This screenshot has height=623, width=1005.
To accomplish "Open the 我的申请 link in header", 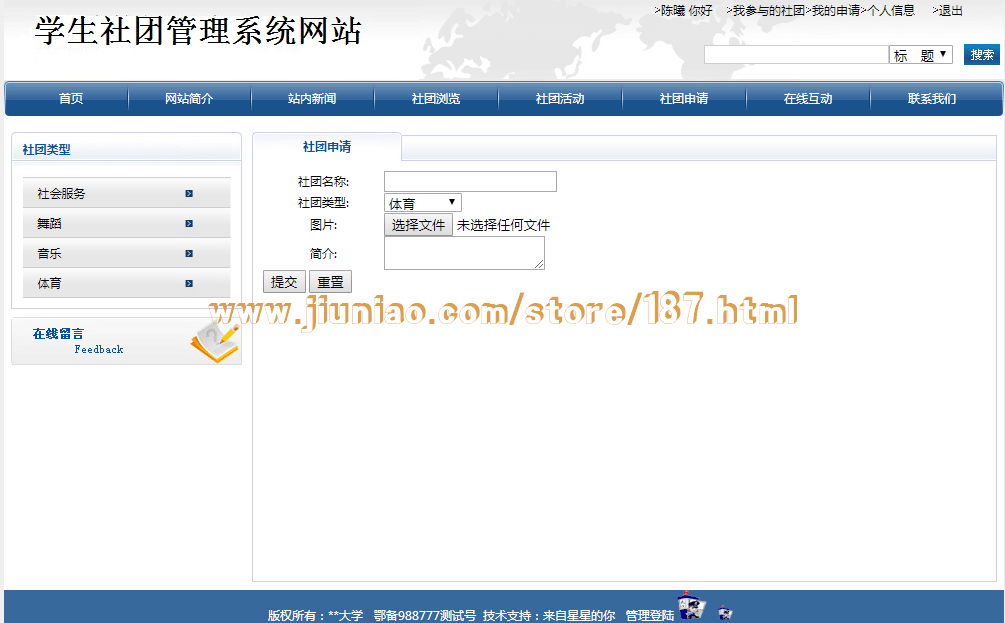I will pos(835,11).
